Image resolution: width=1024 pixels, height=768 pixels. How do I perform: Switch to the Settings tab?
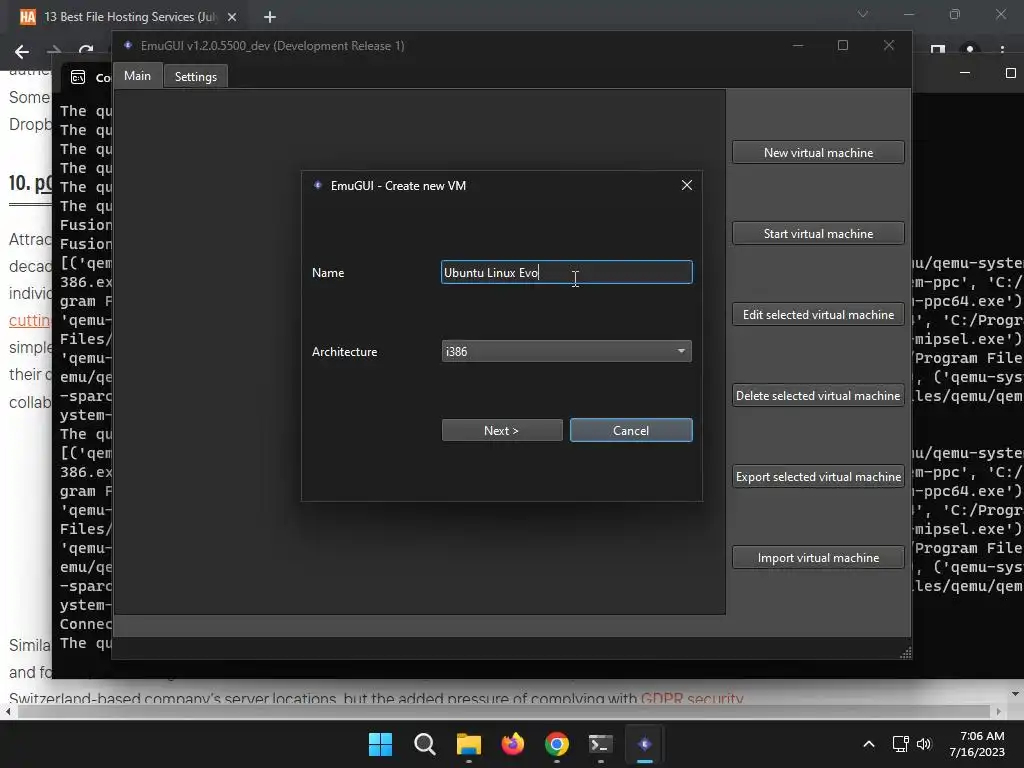coord(195,76)
